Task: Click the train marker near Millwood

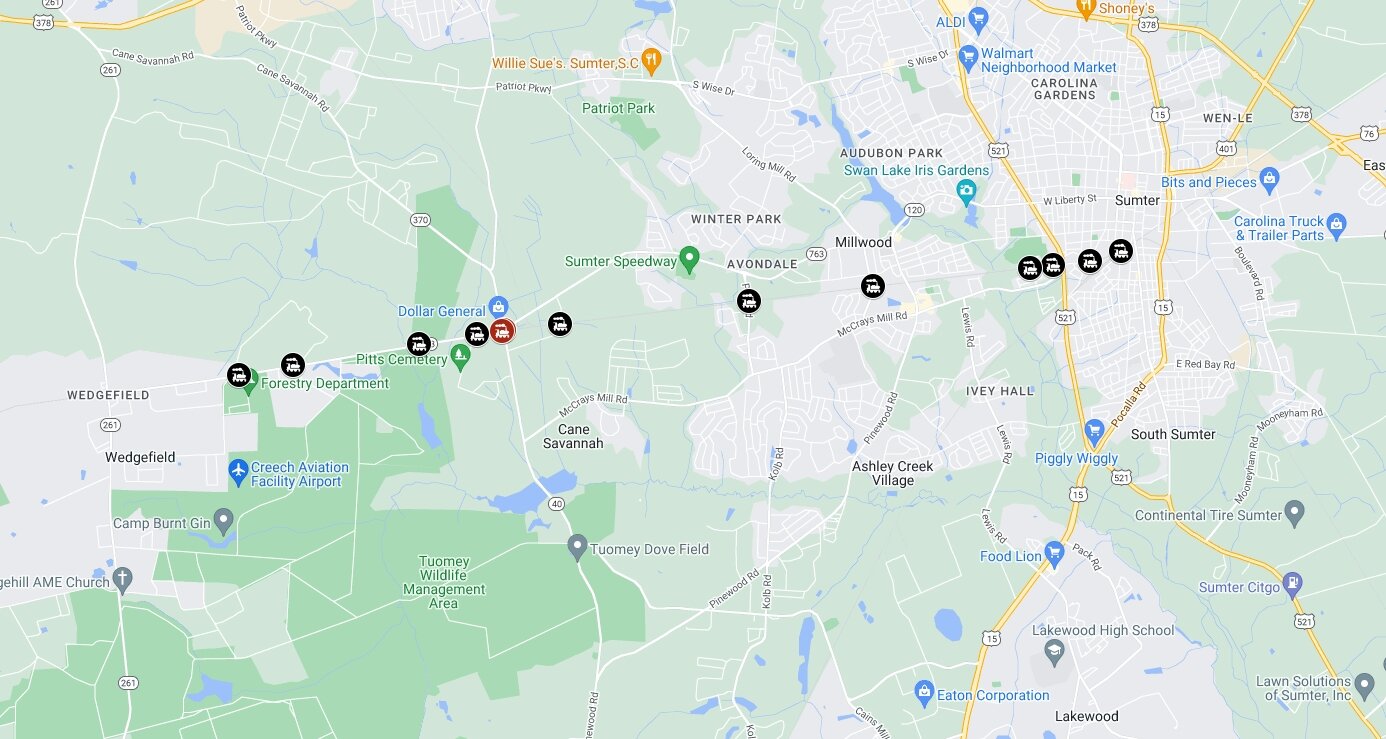Action: point(873,287)
